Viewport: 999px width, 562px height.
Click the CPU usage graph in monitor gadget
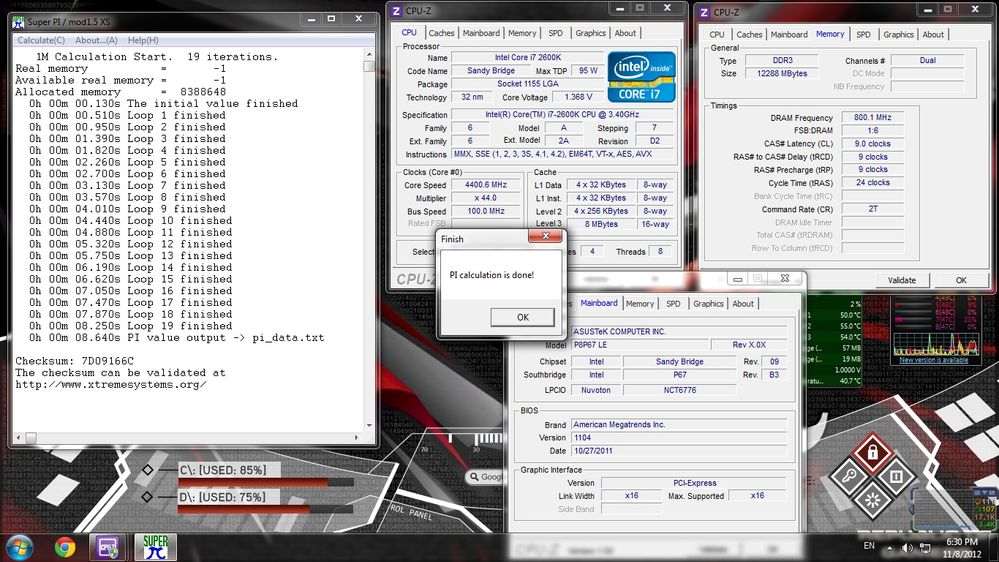[936, 343]
